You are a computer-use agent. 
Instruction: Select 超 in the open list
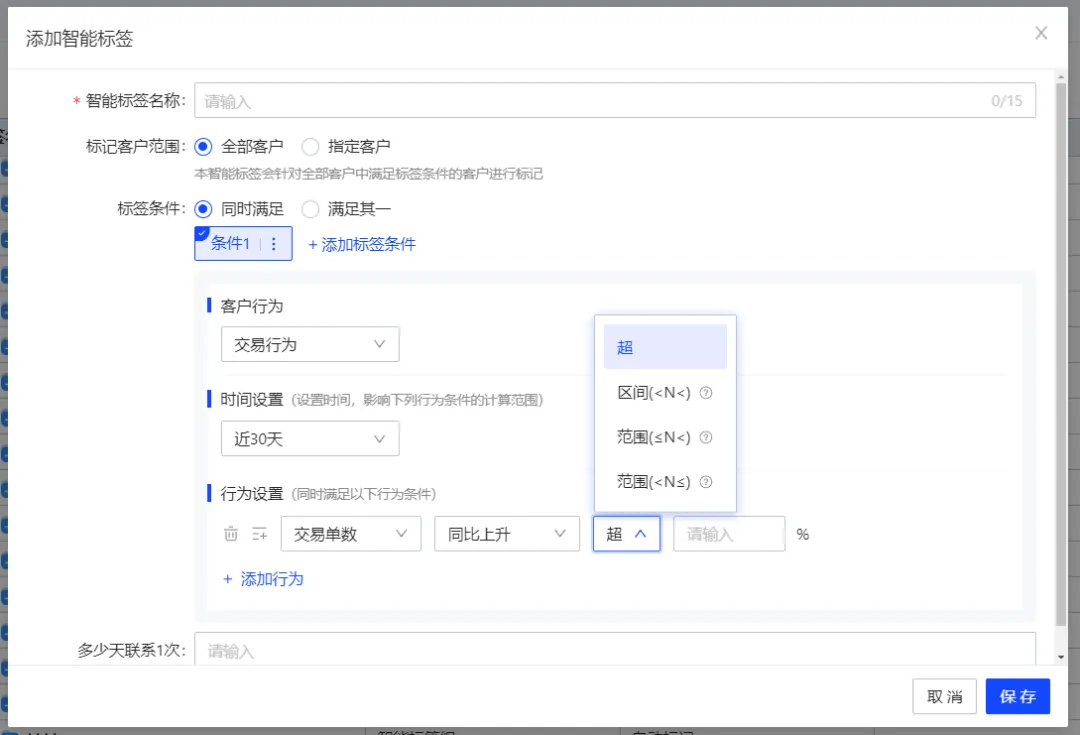[x=665, y=347]
